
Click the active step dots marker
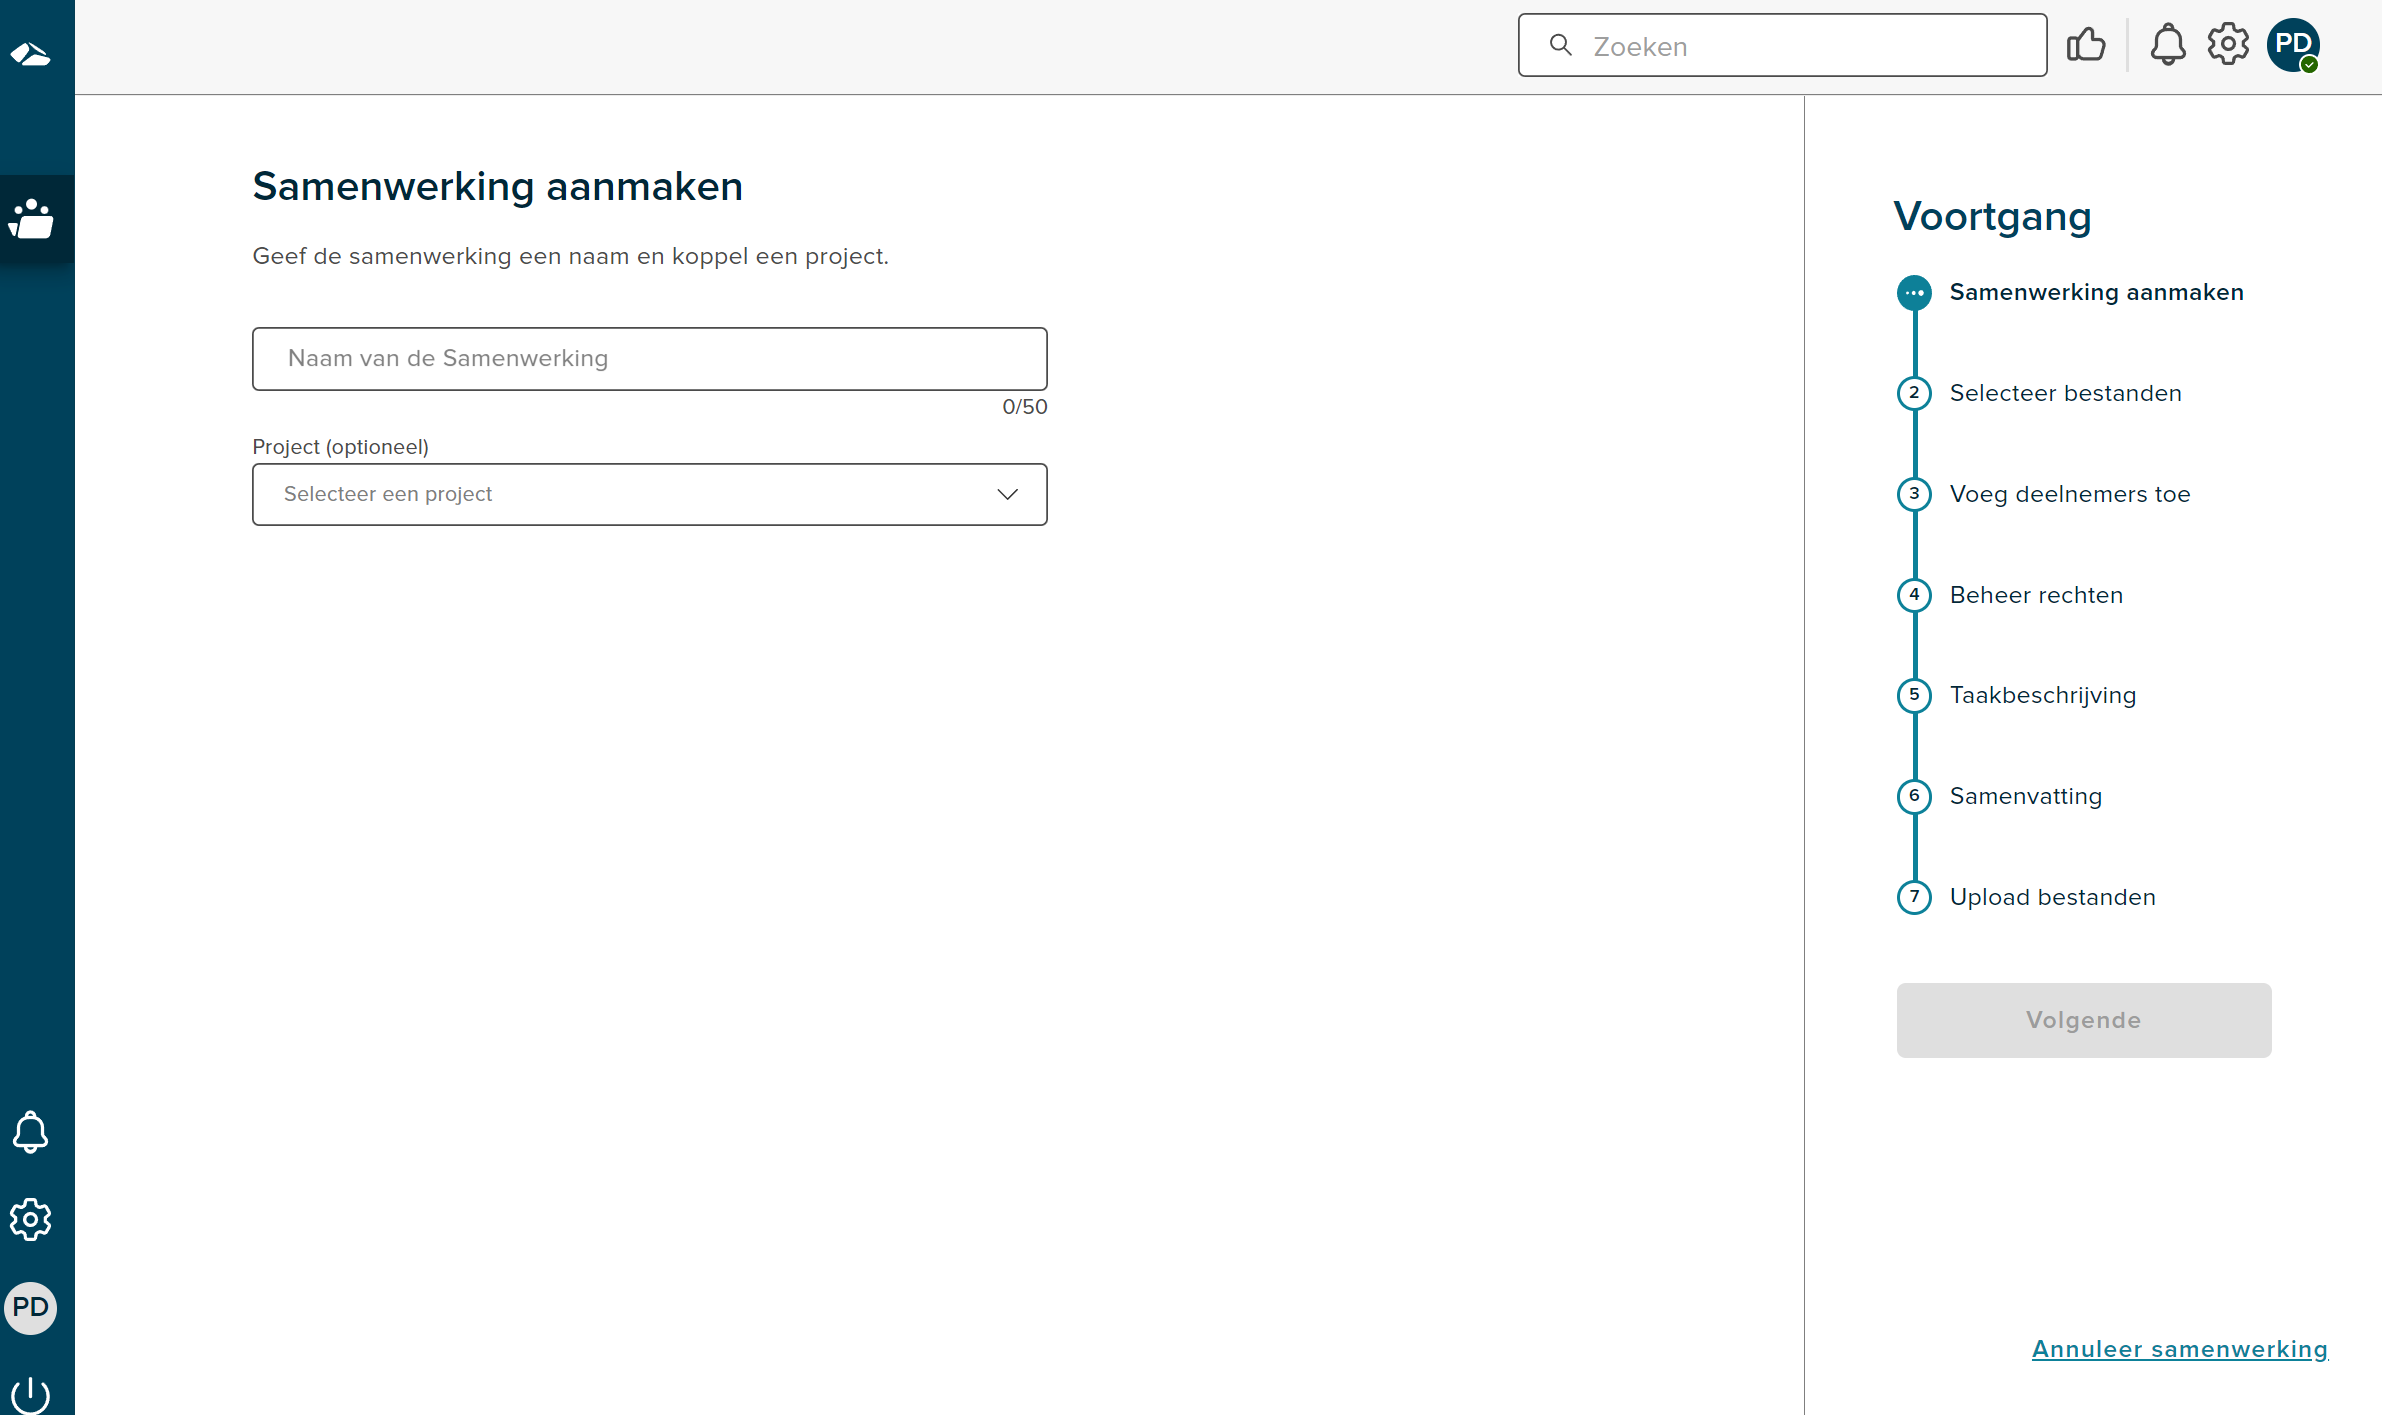pyautogui.click(x=1914, y=293)
